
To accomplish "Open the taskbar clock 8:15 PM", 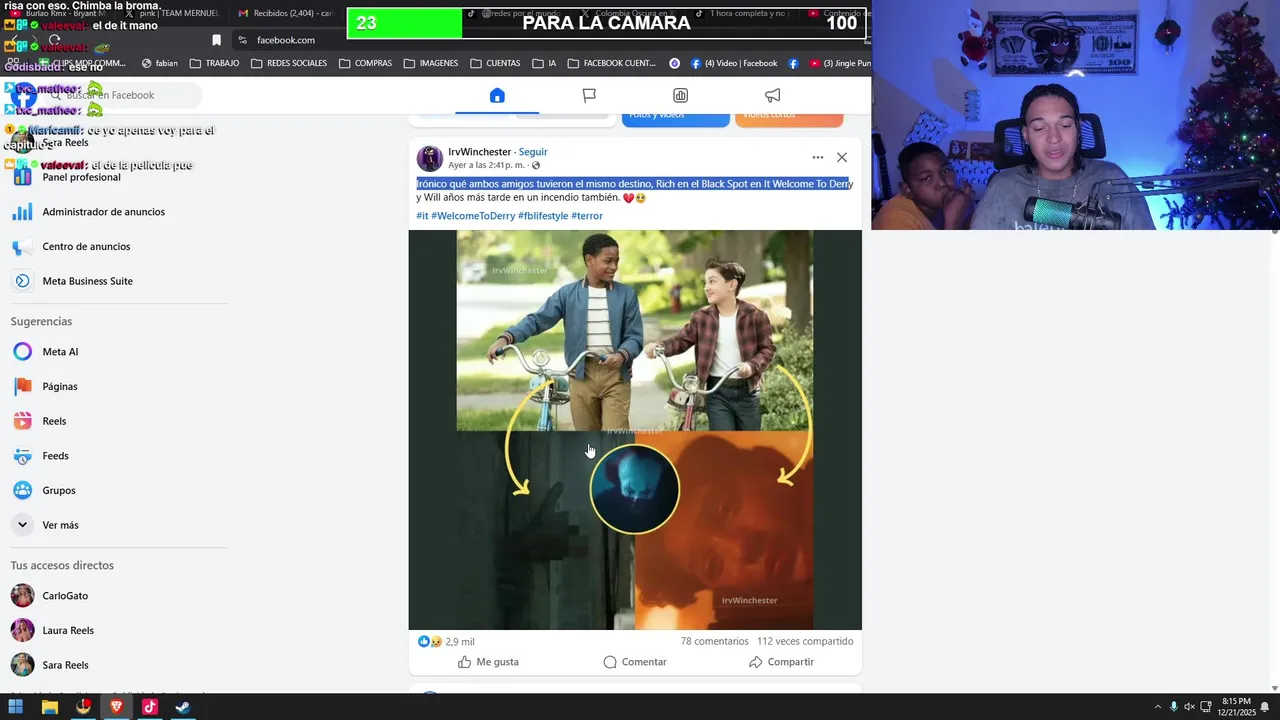I will [x=1236, y=707].
